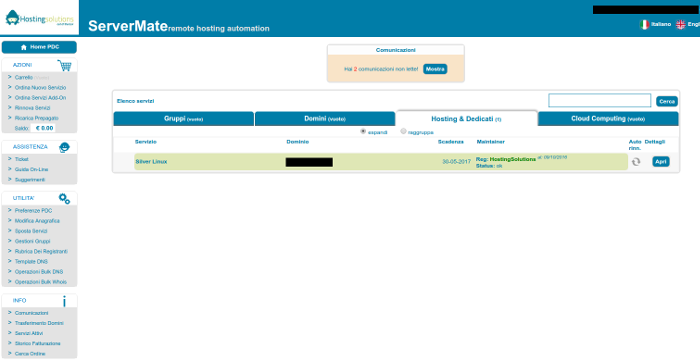This screenshot has height=361, width=700.
Task: Click the 'Elenco servizi' heading
Action: click(x=135, y=101)
